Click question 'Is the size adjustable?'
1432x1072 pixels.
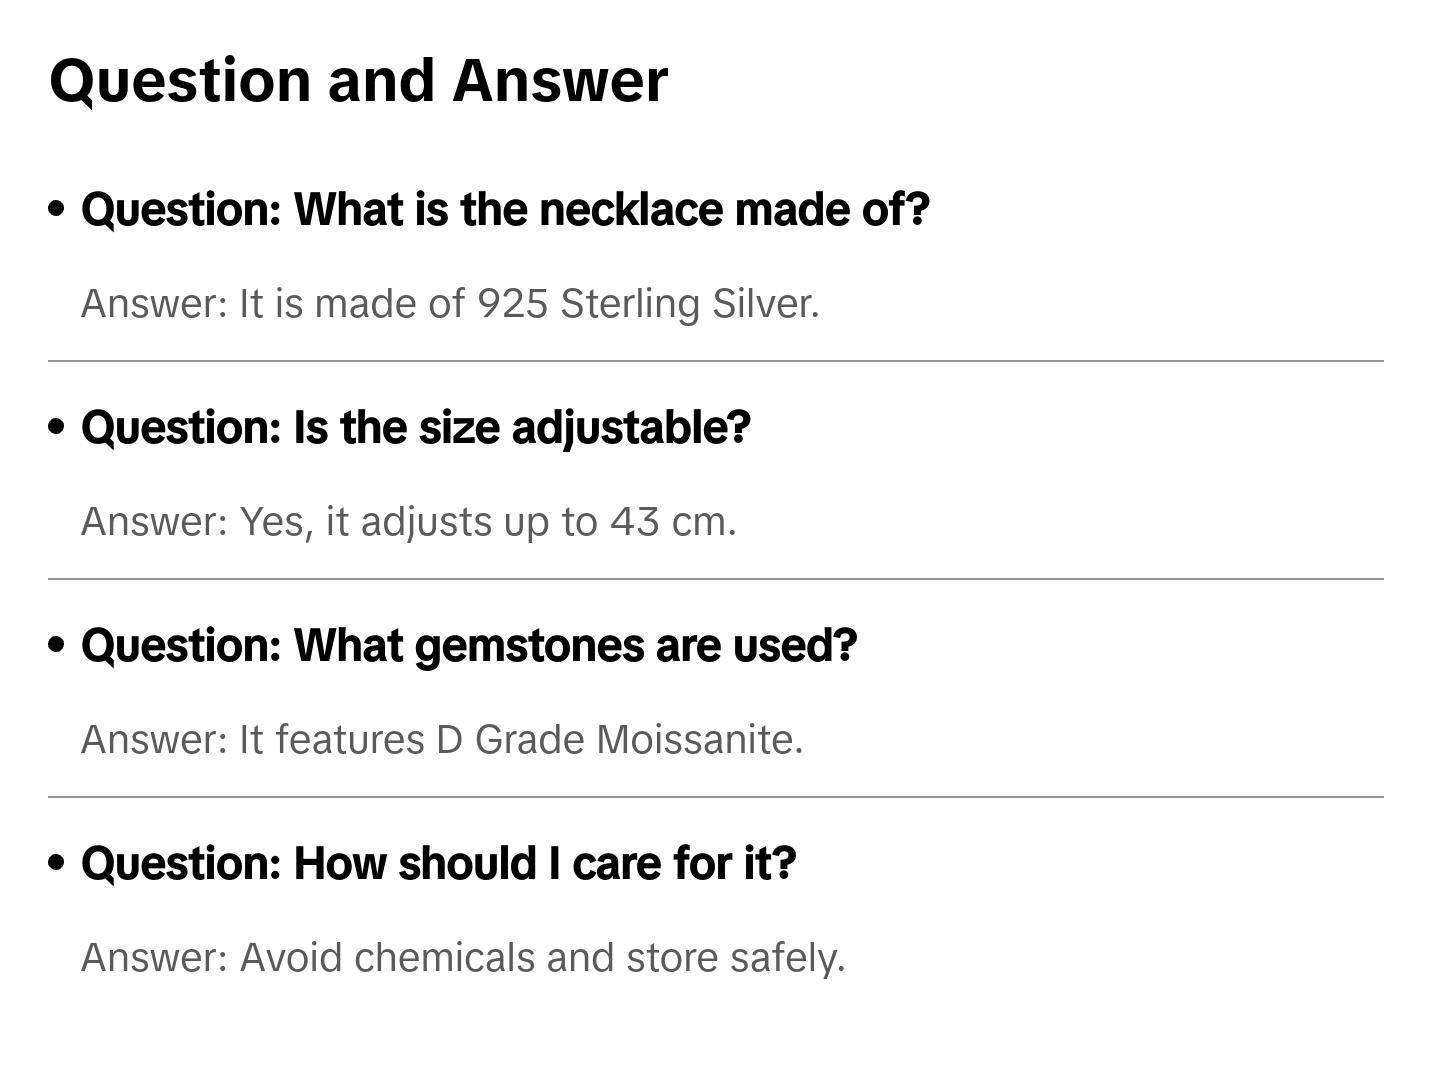[415, 428]
